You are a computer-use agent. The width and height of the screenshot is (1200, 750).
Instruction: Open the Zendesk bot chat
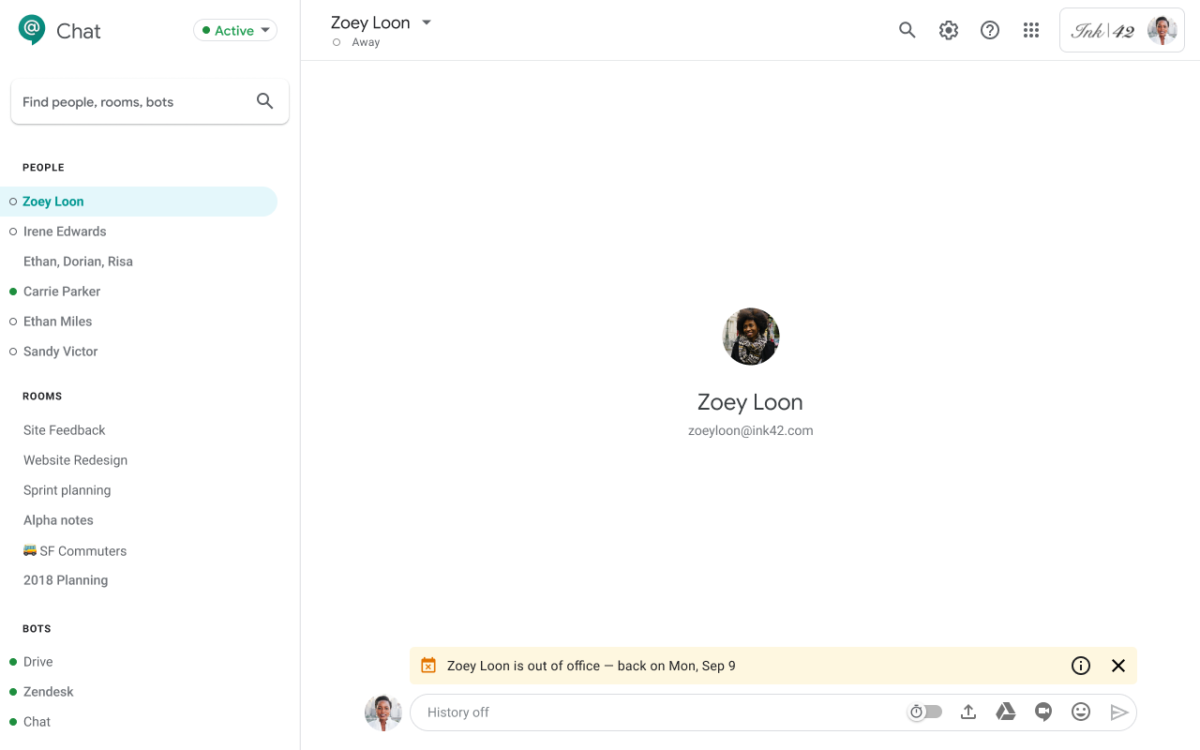(48, 691)
